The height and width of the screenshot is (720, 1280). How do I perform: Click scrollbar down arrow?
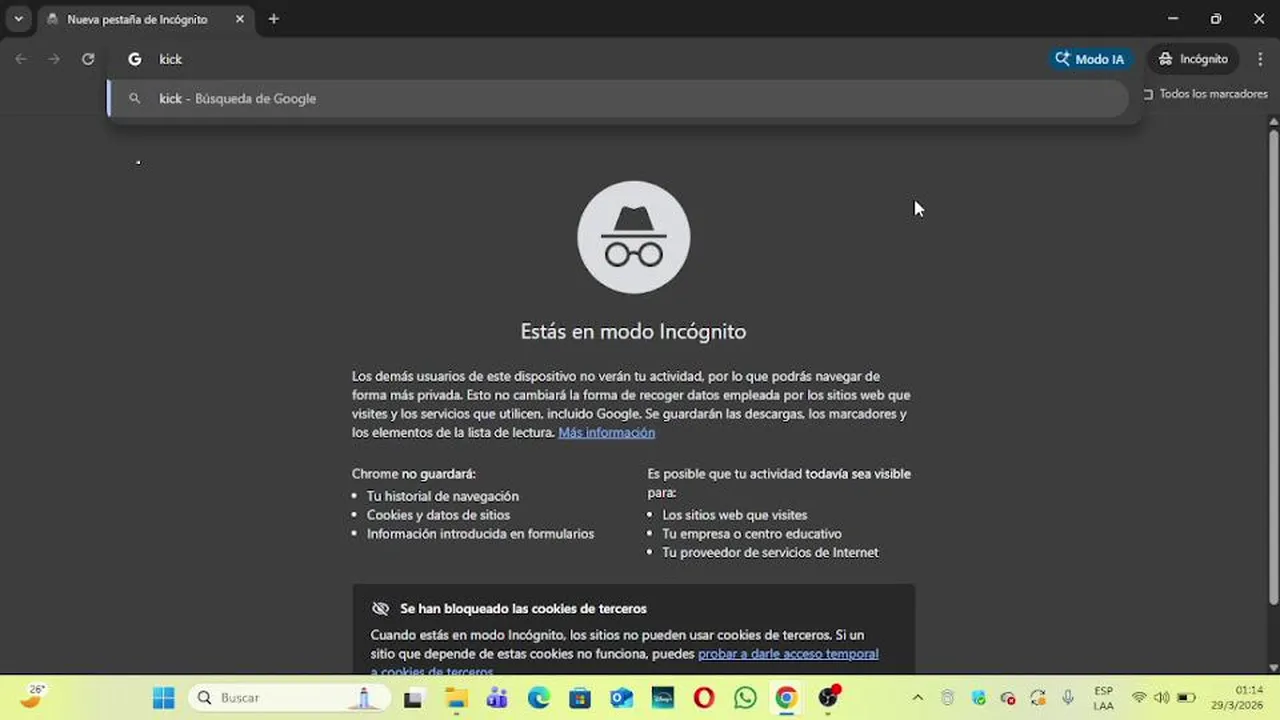pyautogui.click(x=1273, y=667)
